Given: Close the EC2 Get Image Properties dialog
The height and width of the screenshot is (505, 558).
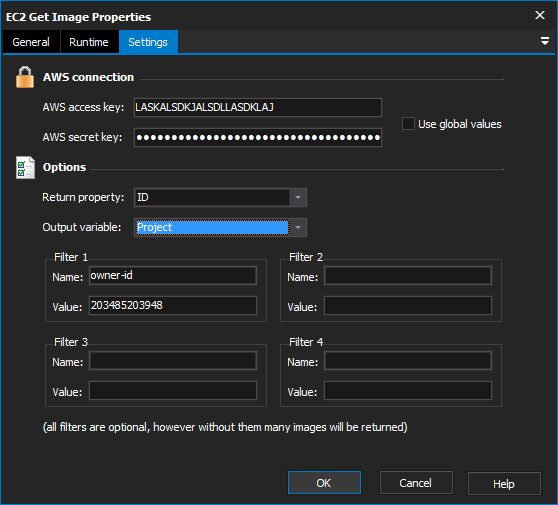Looking at the screenshot, I should pos(539,15).
